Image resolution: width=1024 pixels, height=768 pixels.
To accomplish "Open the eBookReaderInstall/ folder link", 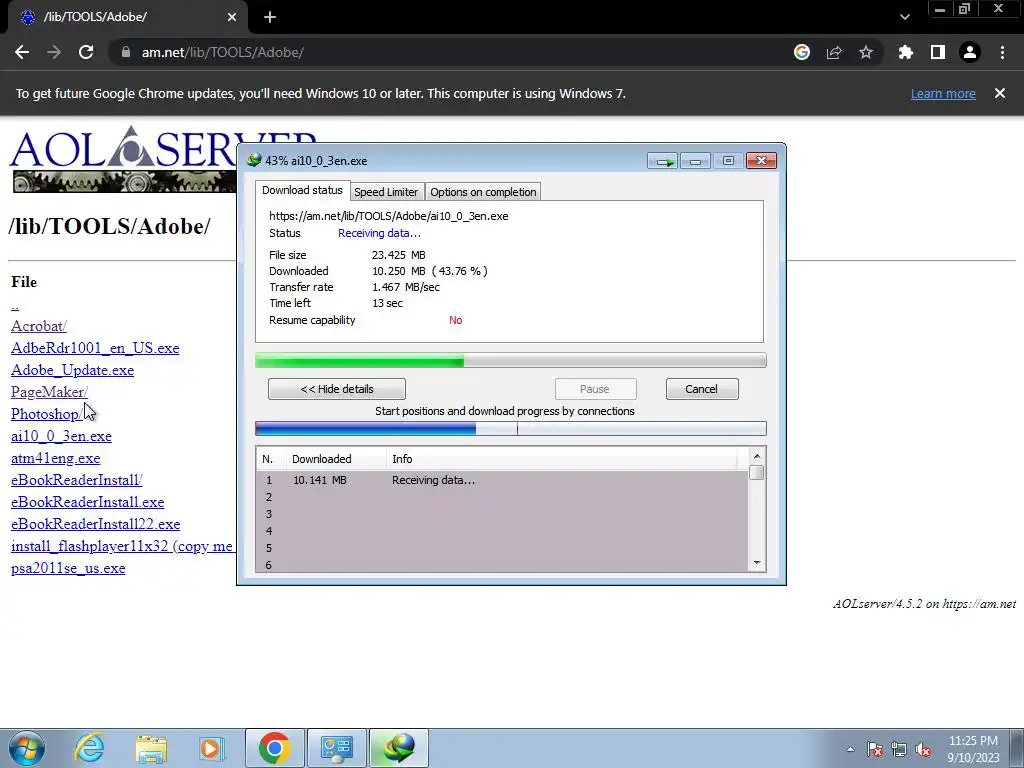I will coord(76,480).
